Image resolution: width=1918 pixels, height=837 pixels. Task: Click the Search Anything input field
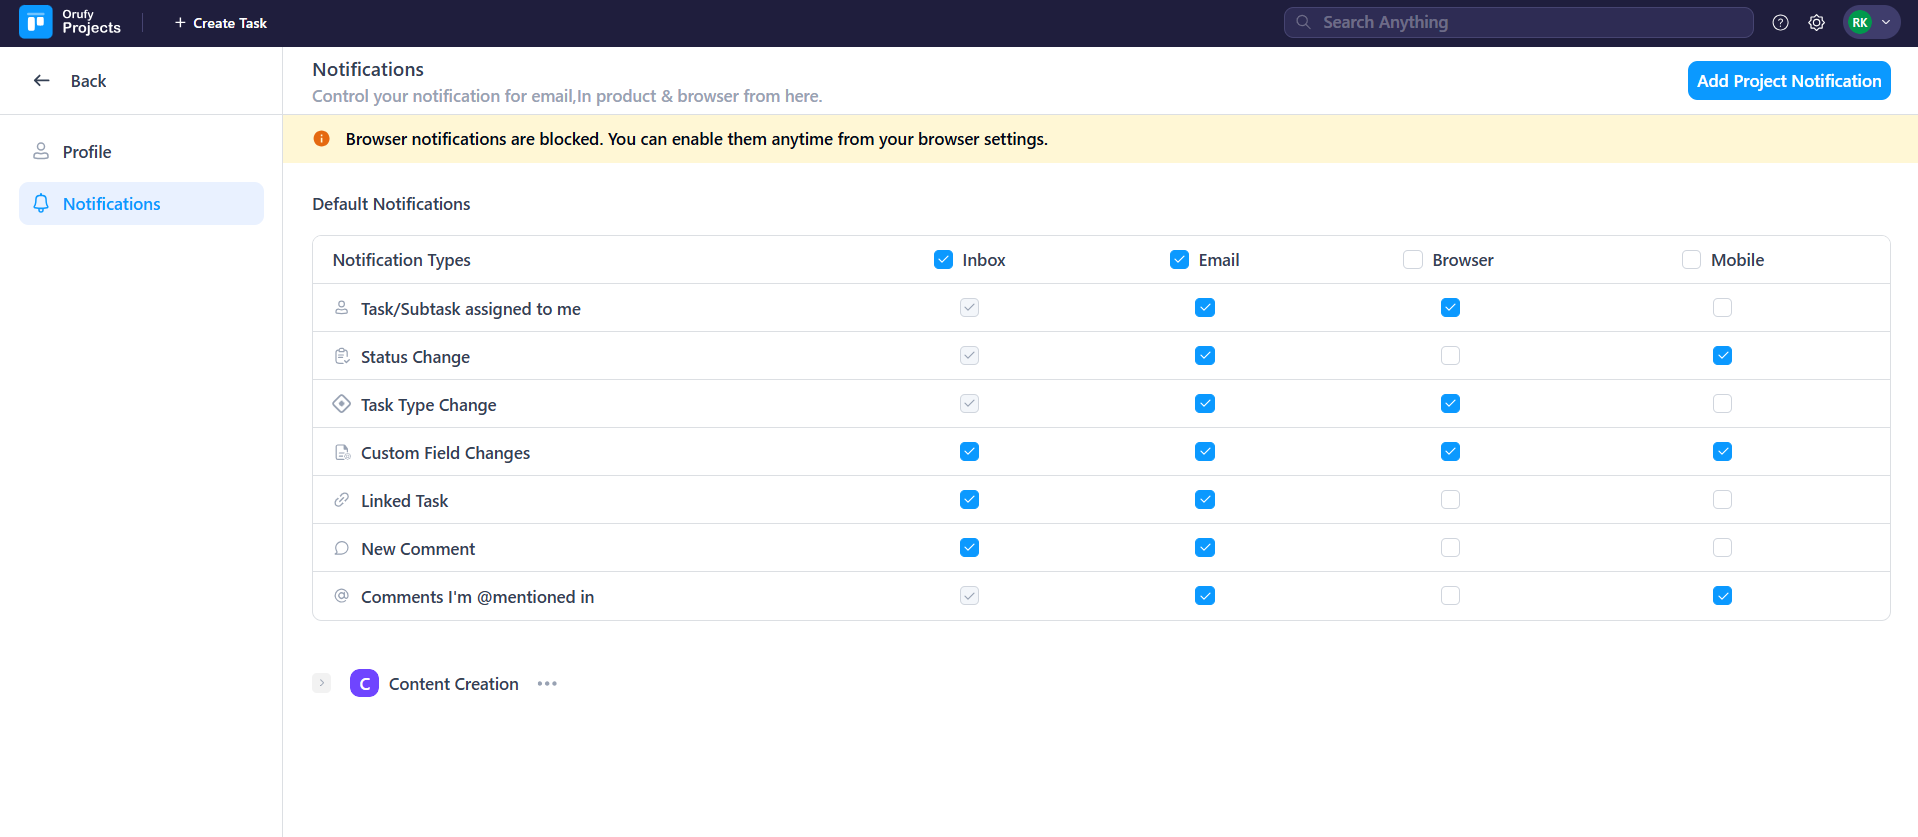(x=1518, y=22)
